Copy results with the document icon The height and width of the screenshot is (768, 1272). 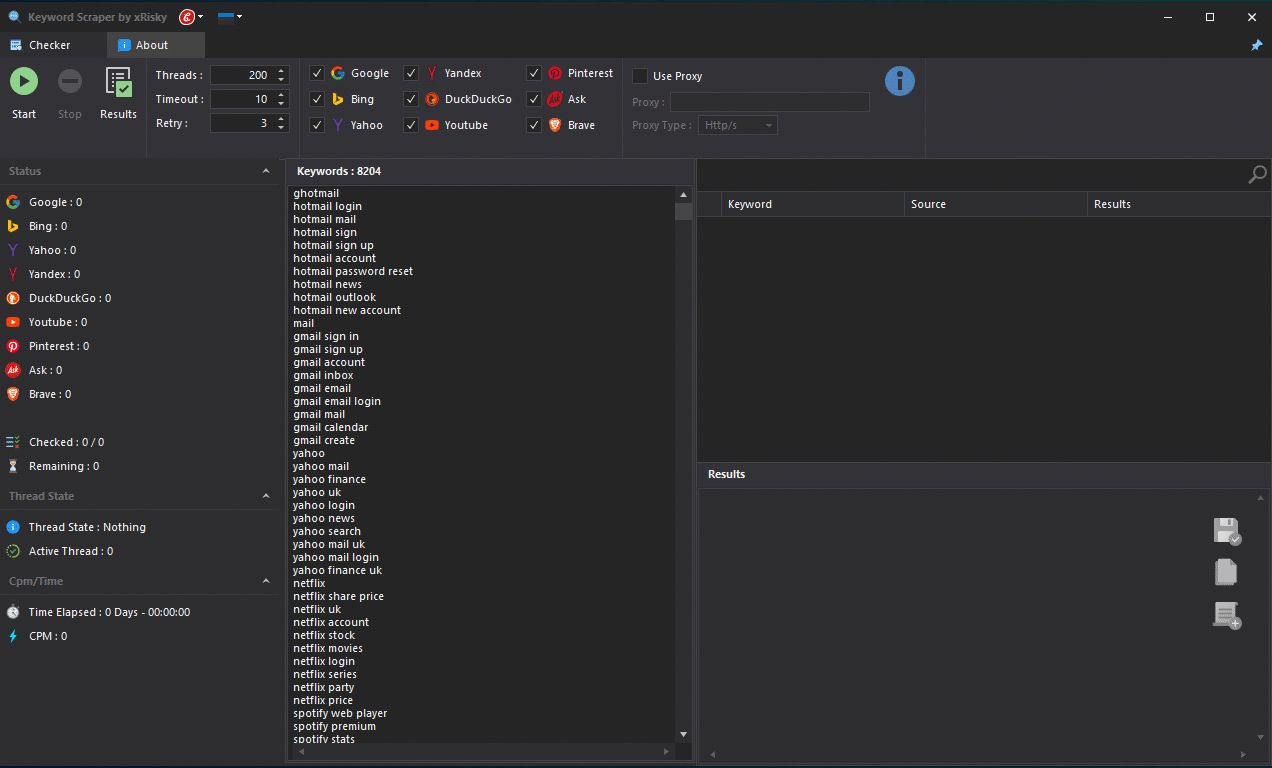(1227, 573)
